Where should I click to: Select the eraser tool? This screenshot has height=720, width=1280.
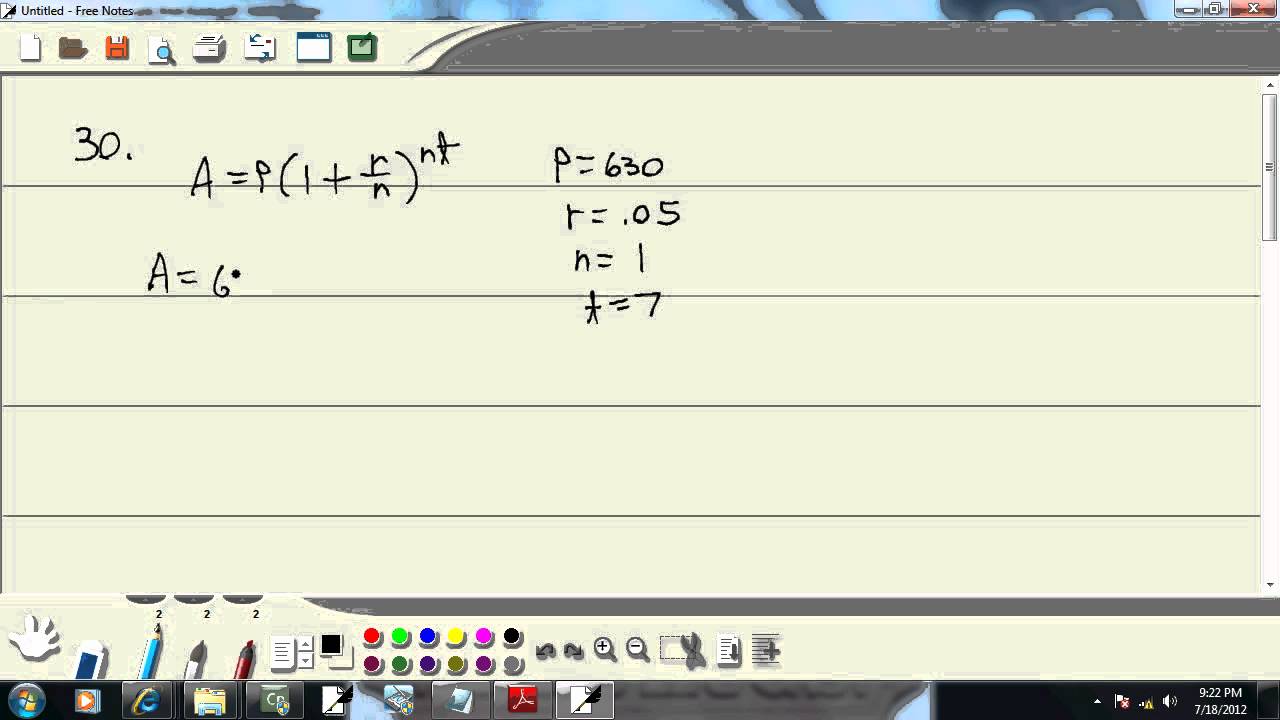[90, 660]
